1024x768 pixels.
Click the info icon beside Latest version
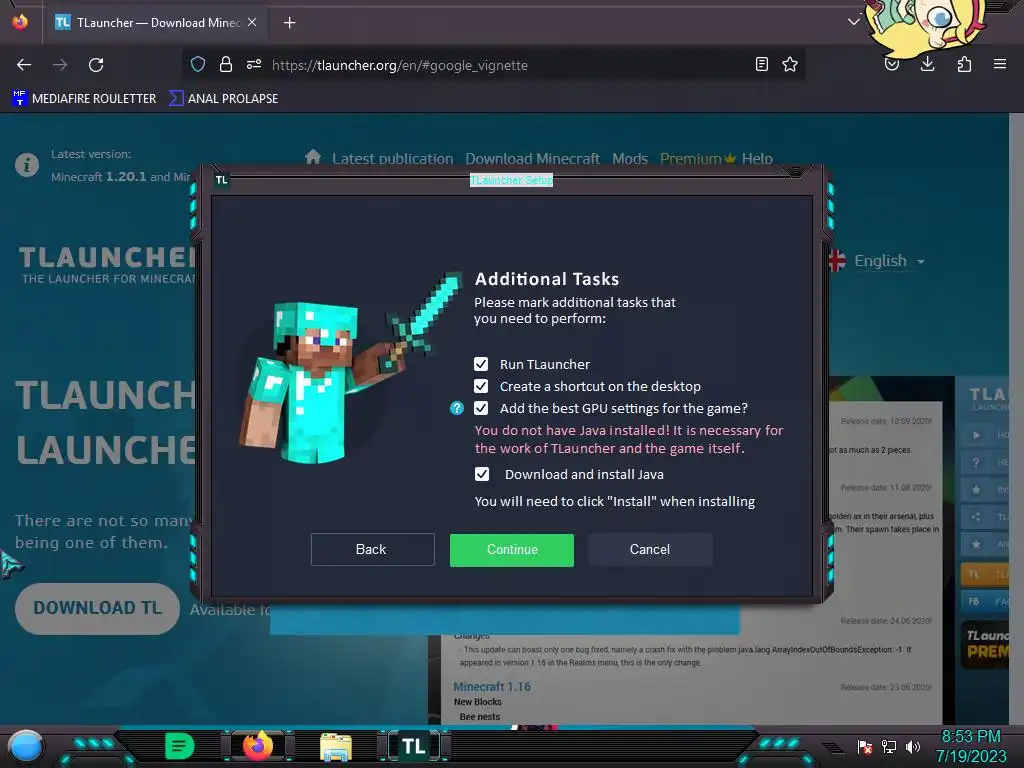click(27, 165)
